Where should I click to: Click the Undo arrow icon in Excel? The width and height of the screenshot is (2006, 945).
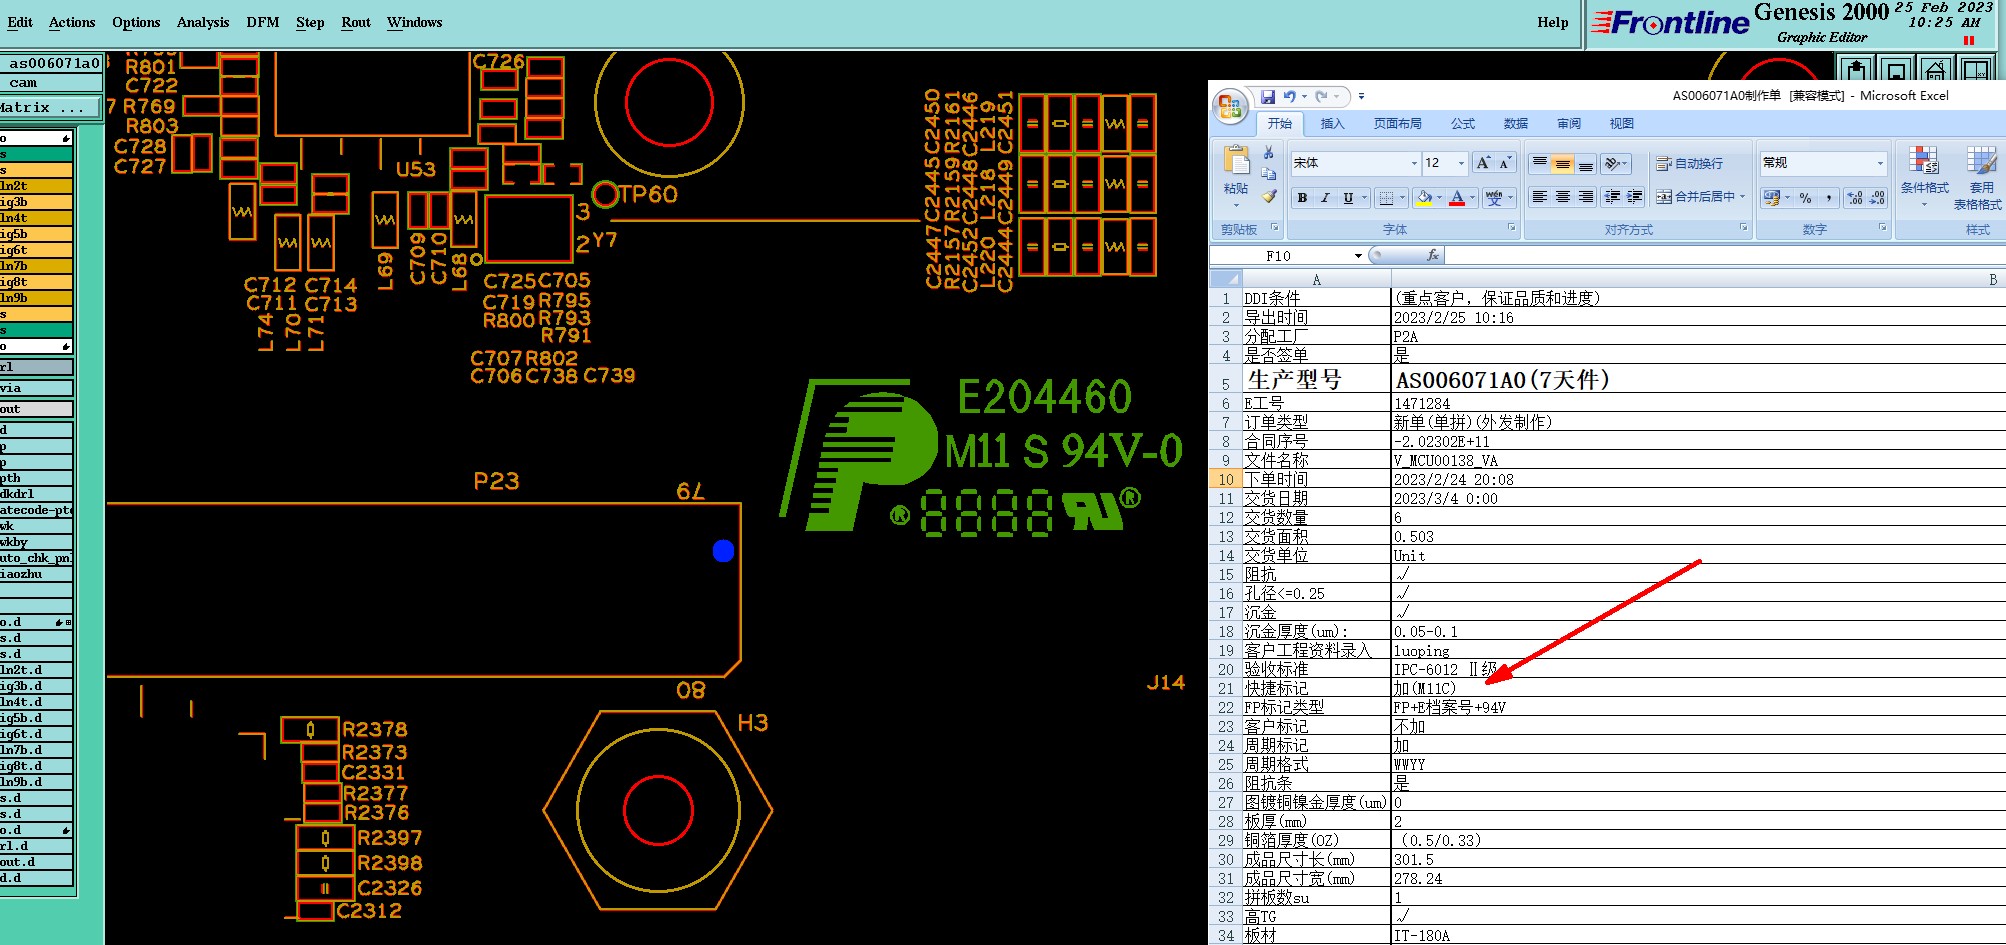click(x=1290, y=97)
